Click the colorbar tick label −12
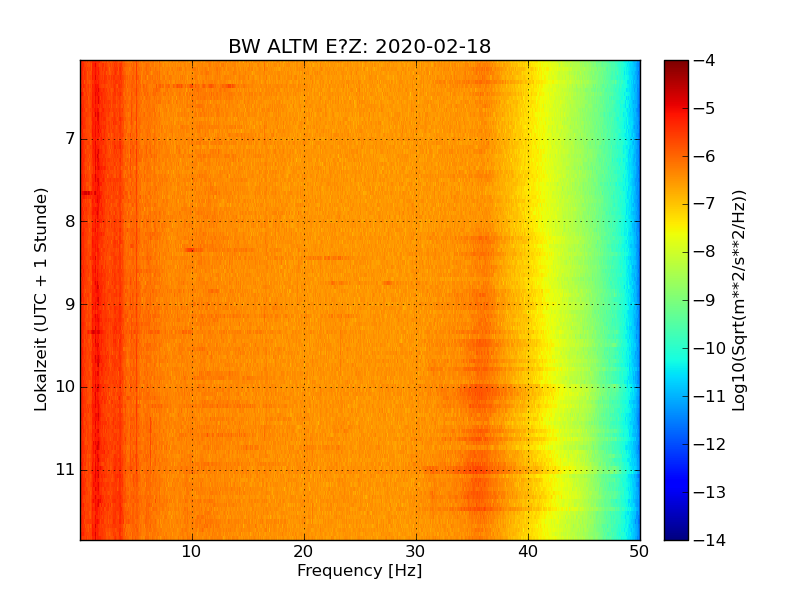 pos(710,444)
